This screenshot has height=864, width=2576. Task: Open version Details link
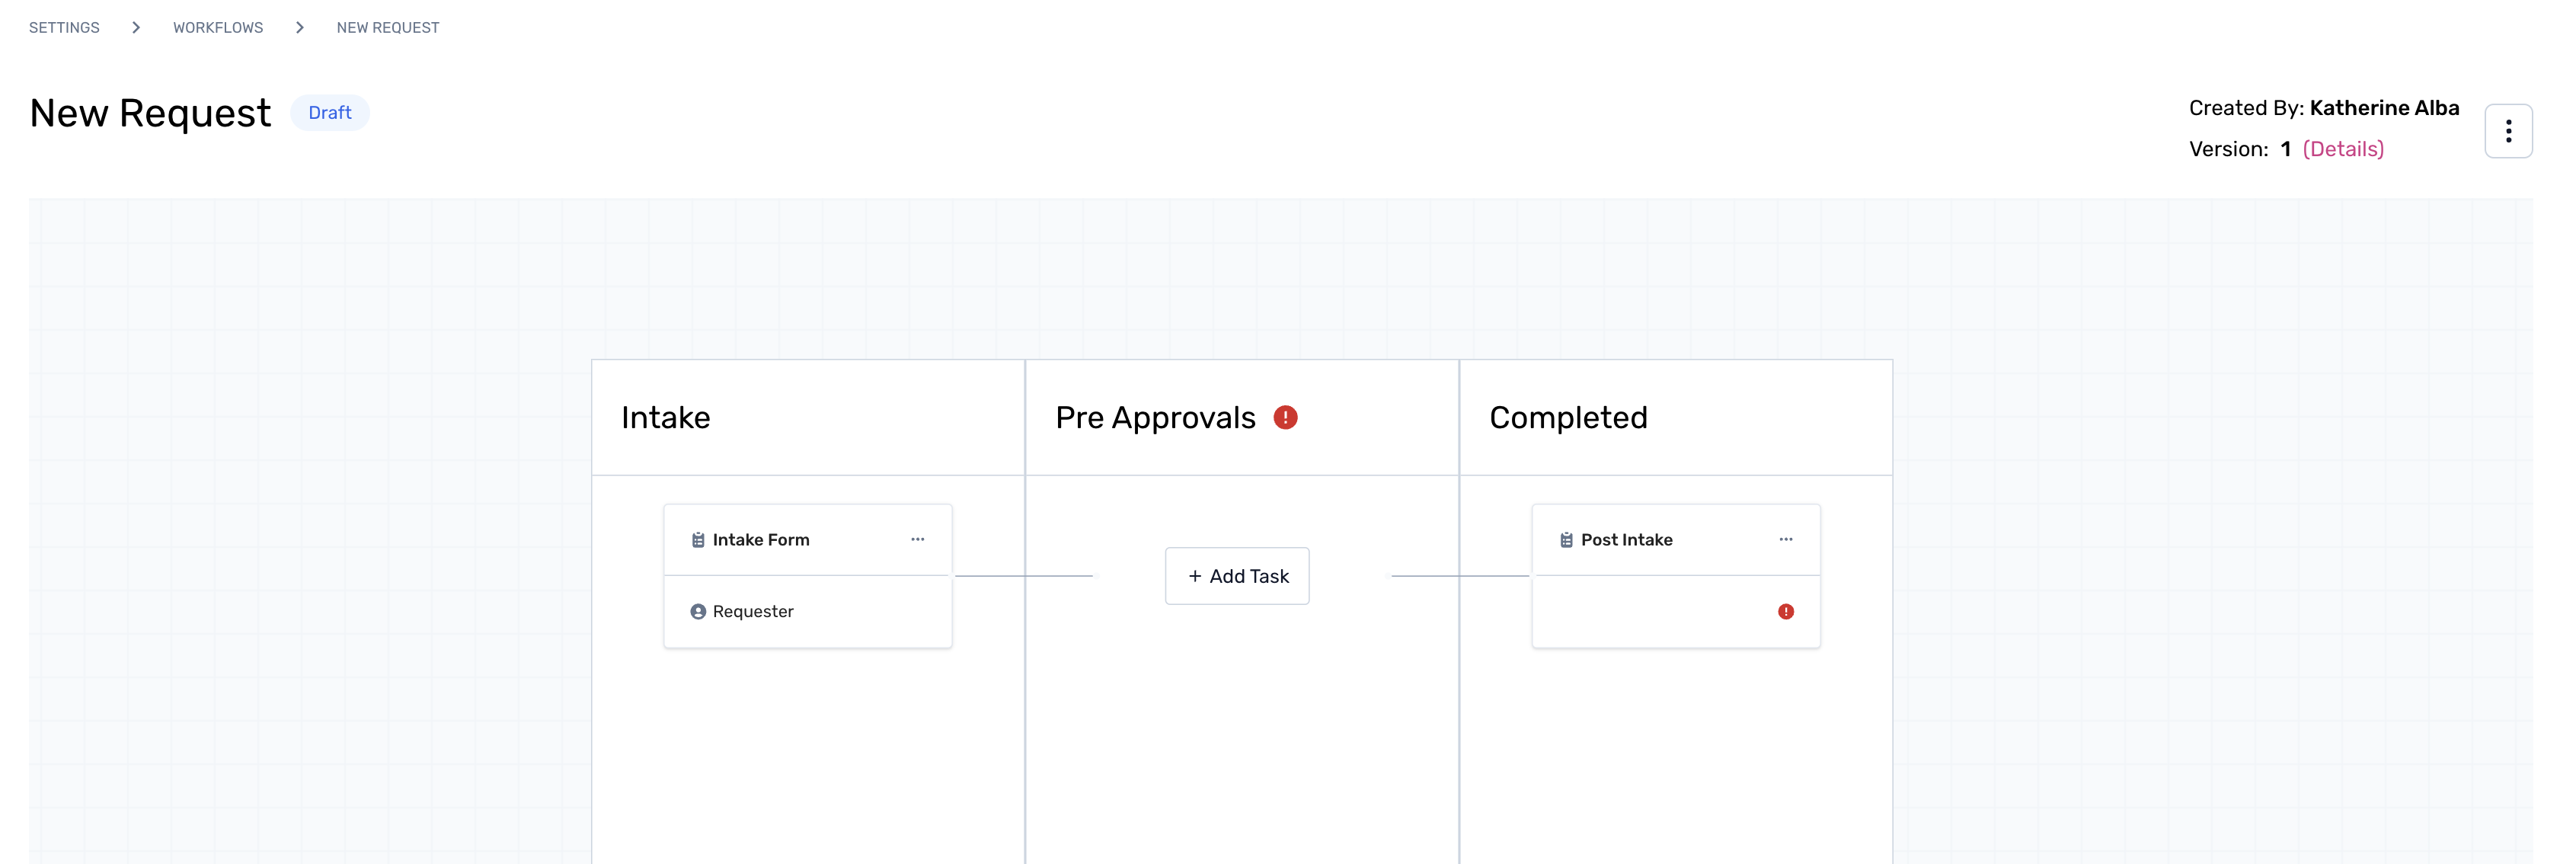(2343, 149)
